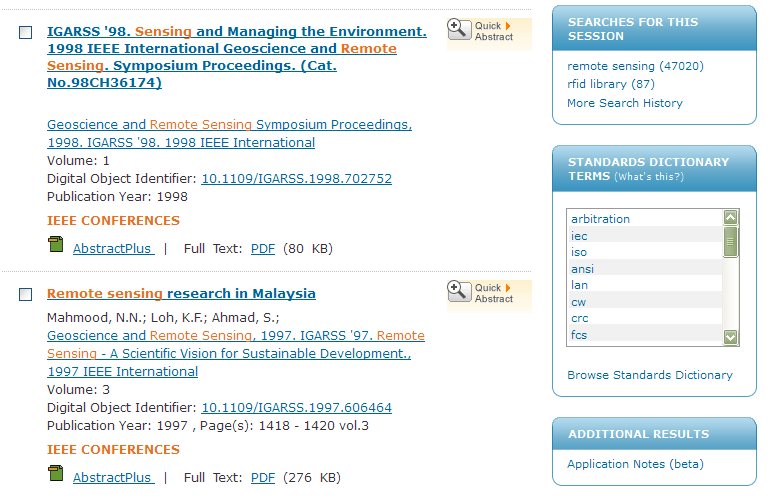
Task: Click the standards terms list scrollbar thumb
Action: [731, 242]
